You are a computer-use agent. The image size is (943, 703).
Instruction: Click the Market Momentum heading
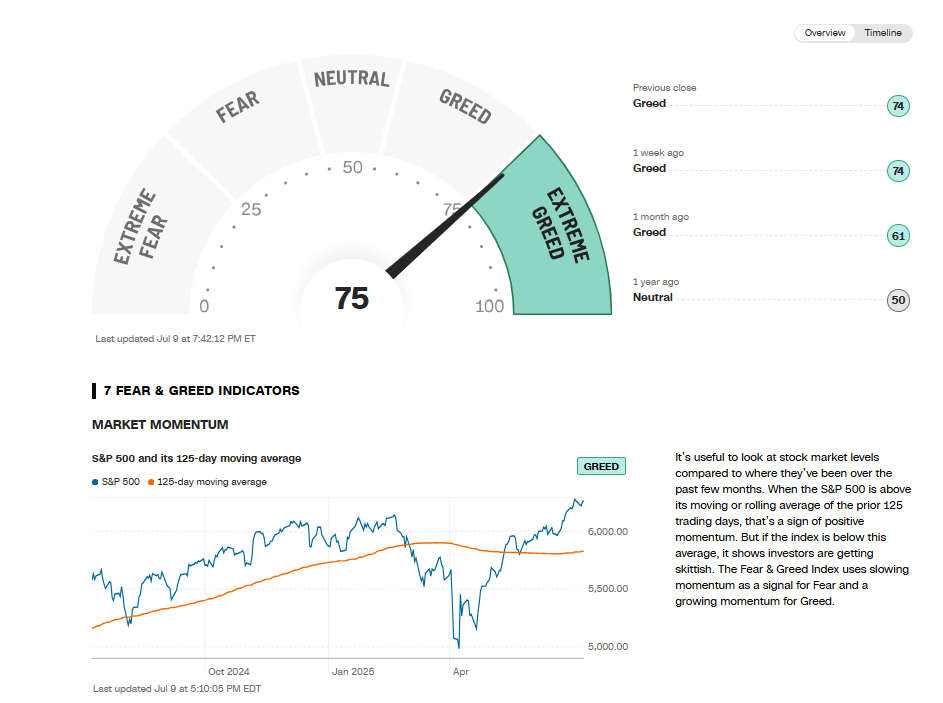[160, 425]
